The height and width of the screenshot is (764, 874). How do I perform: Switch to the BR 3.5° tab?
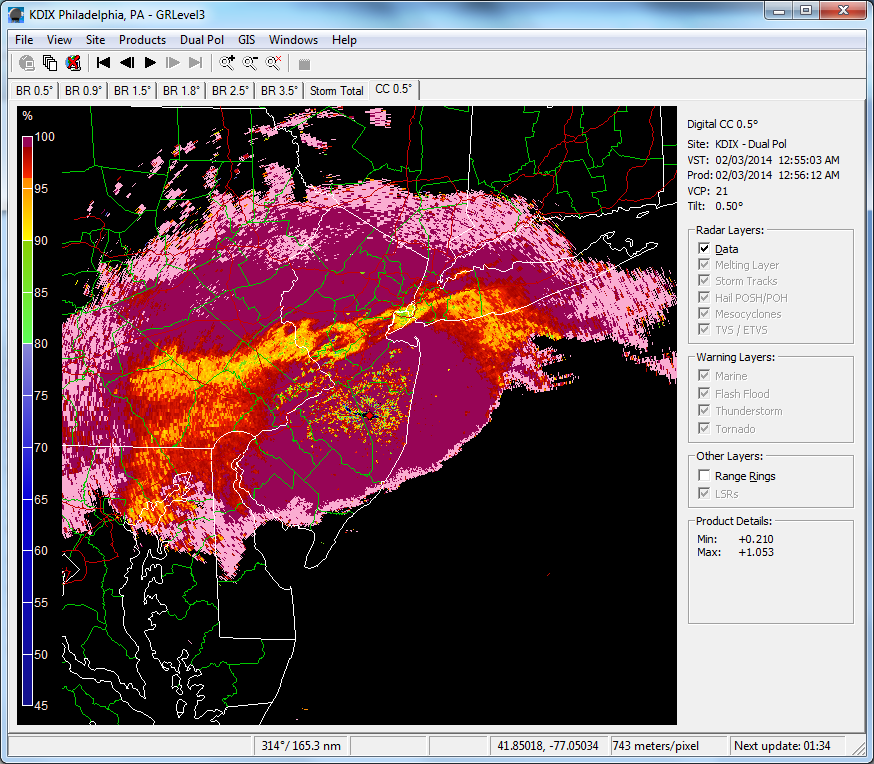click(x=279, y=91)
